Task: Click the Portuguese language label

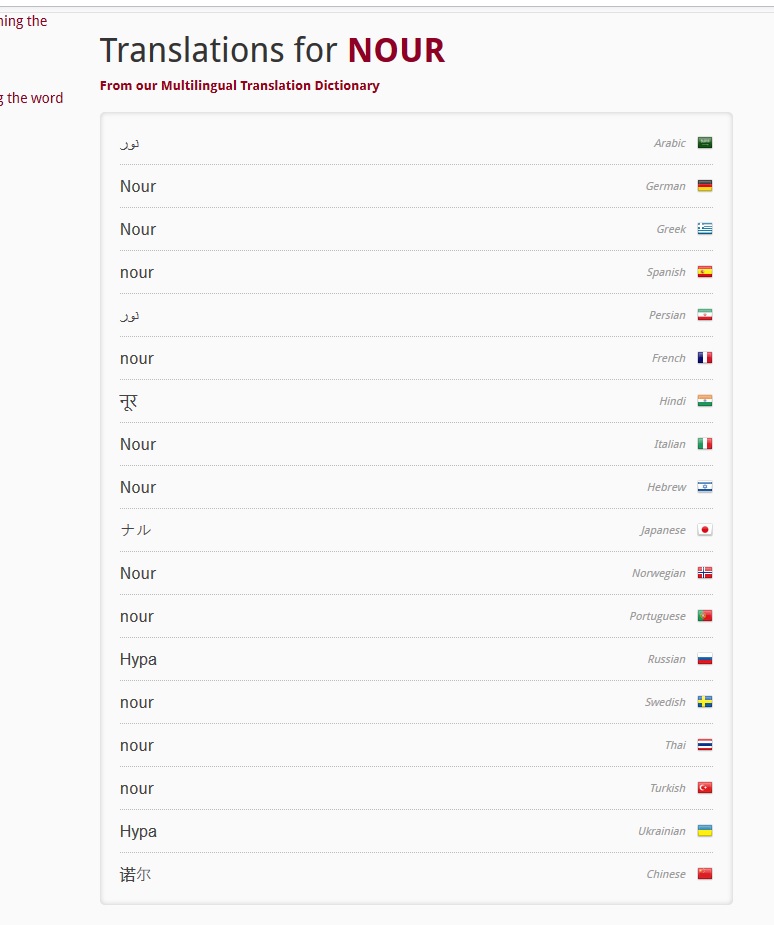Action: click(657, 616)
